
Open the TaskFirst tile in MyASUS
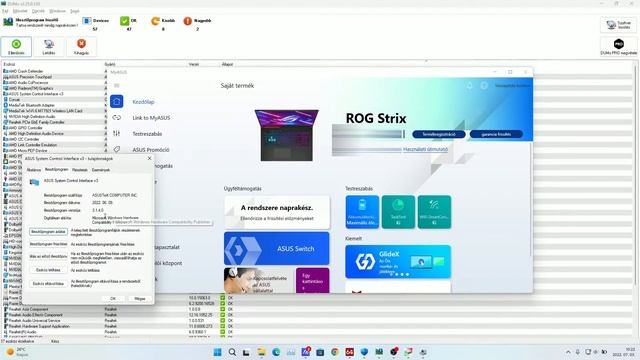tap(398, 211)
